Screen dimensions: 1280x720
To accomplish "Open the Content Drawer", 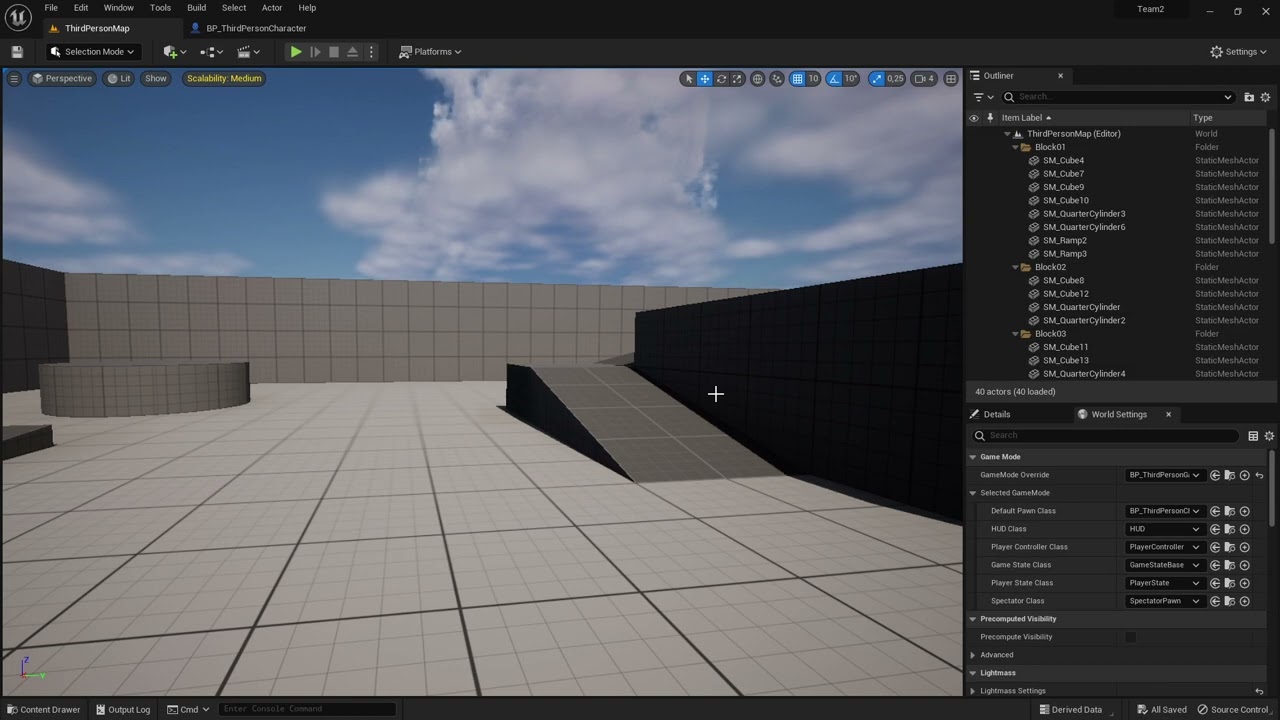I will point(44,710).
